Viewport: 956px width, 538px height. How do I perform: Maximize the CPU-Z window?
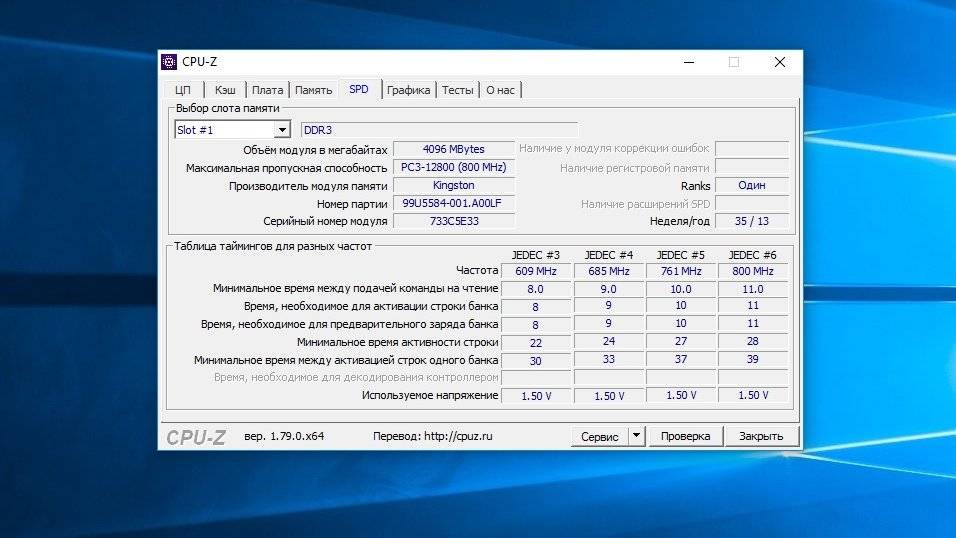(x=733, y=62)
